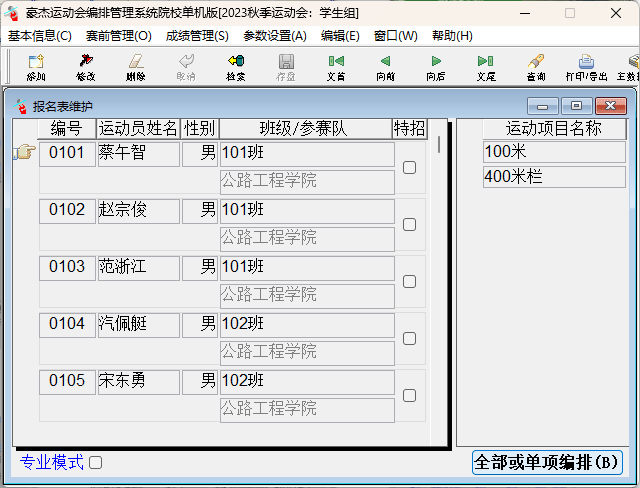Click the 性别 column header
Image resolution: width=640 pixels, height=488 pixels.
[x=200, y=129]
